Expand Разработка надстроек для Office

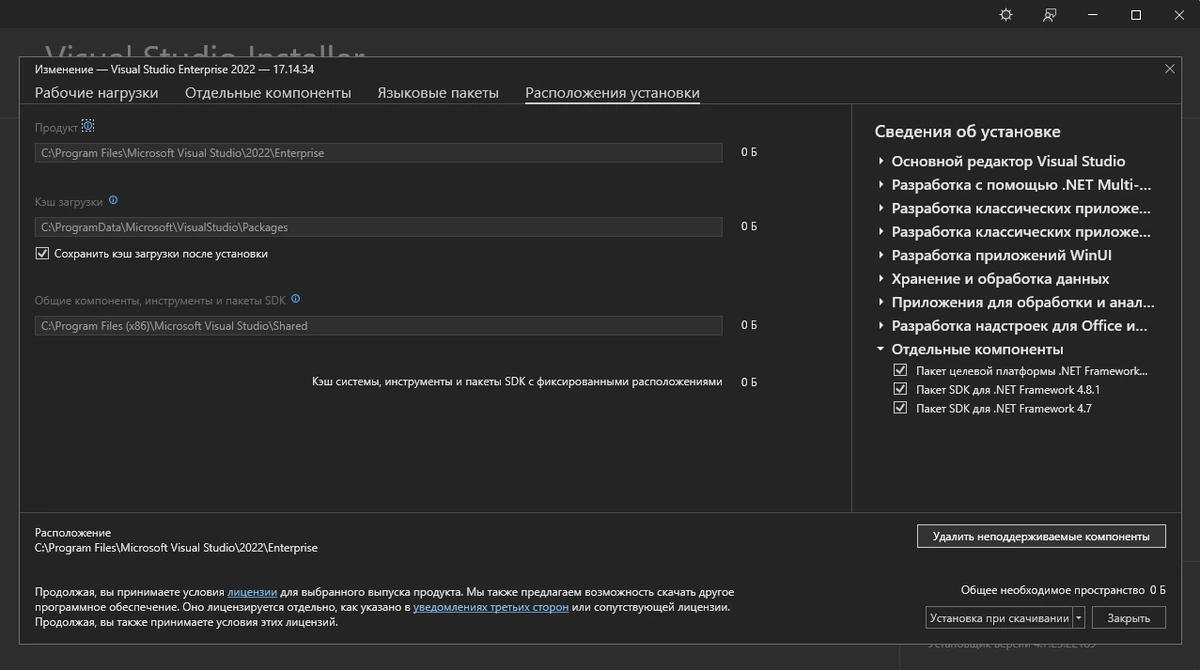(881, 326)
